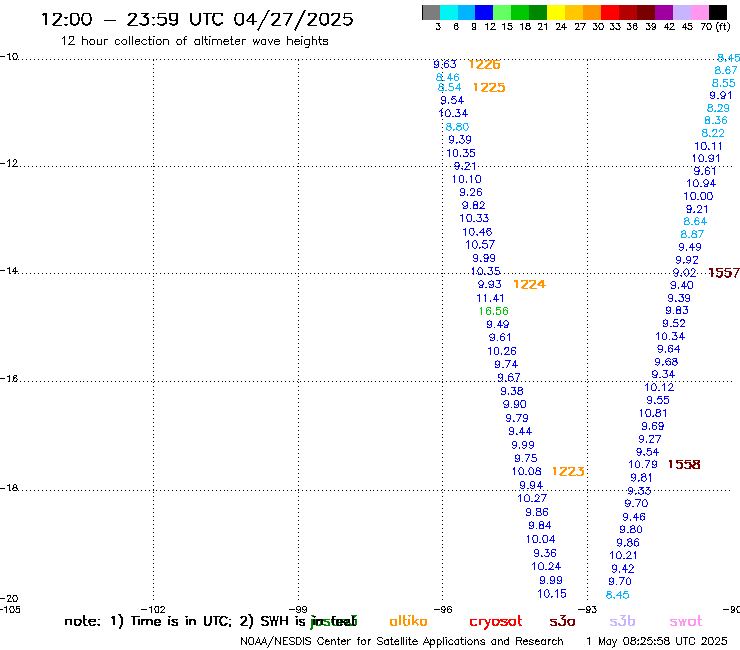Select the 9.82 wave height reading
Image resolution: width=740 pixels, height=650 pixels.
473,205
